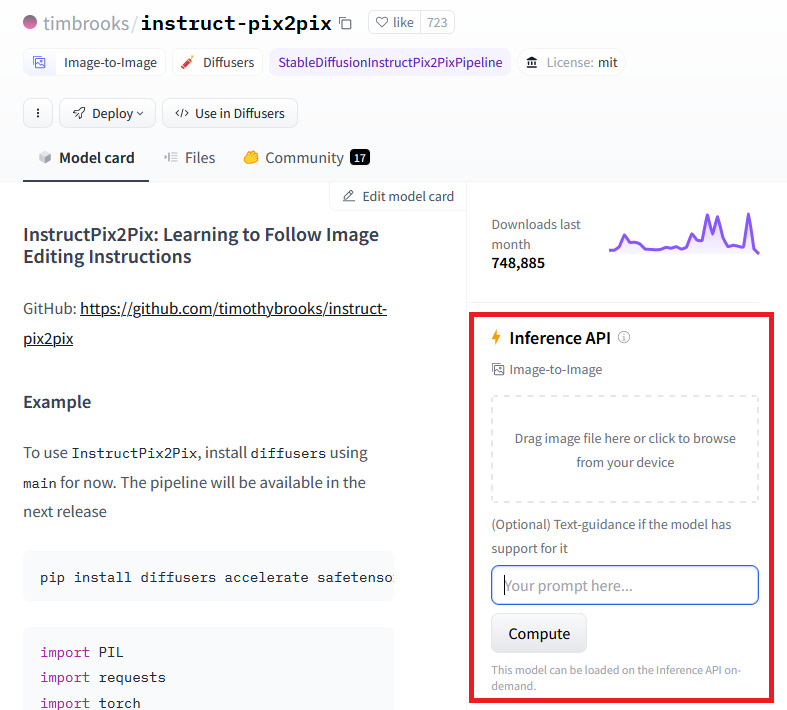Click the StableDiffusionInstructPix2PixPipeline tag
Image resolution: width=787 pixels, height=710 pixels.
click(390, 62)
